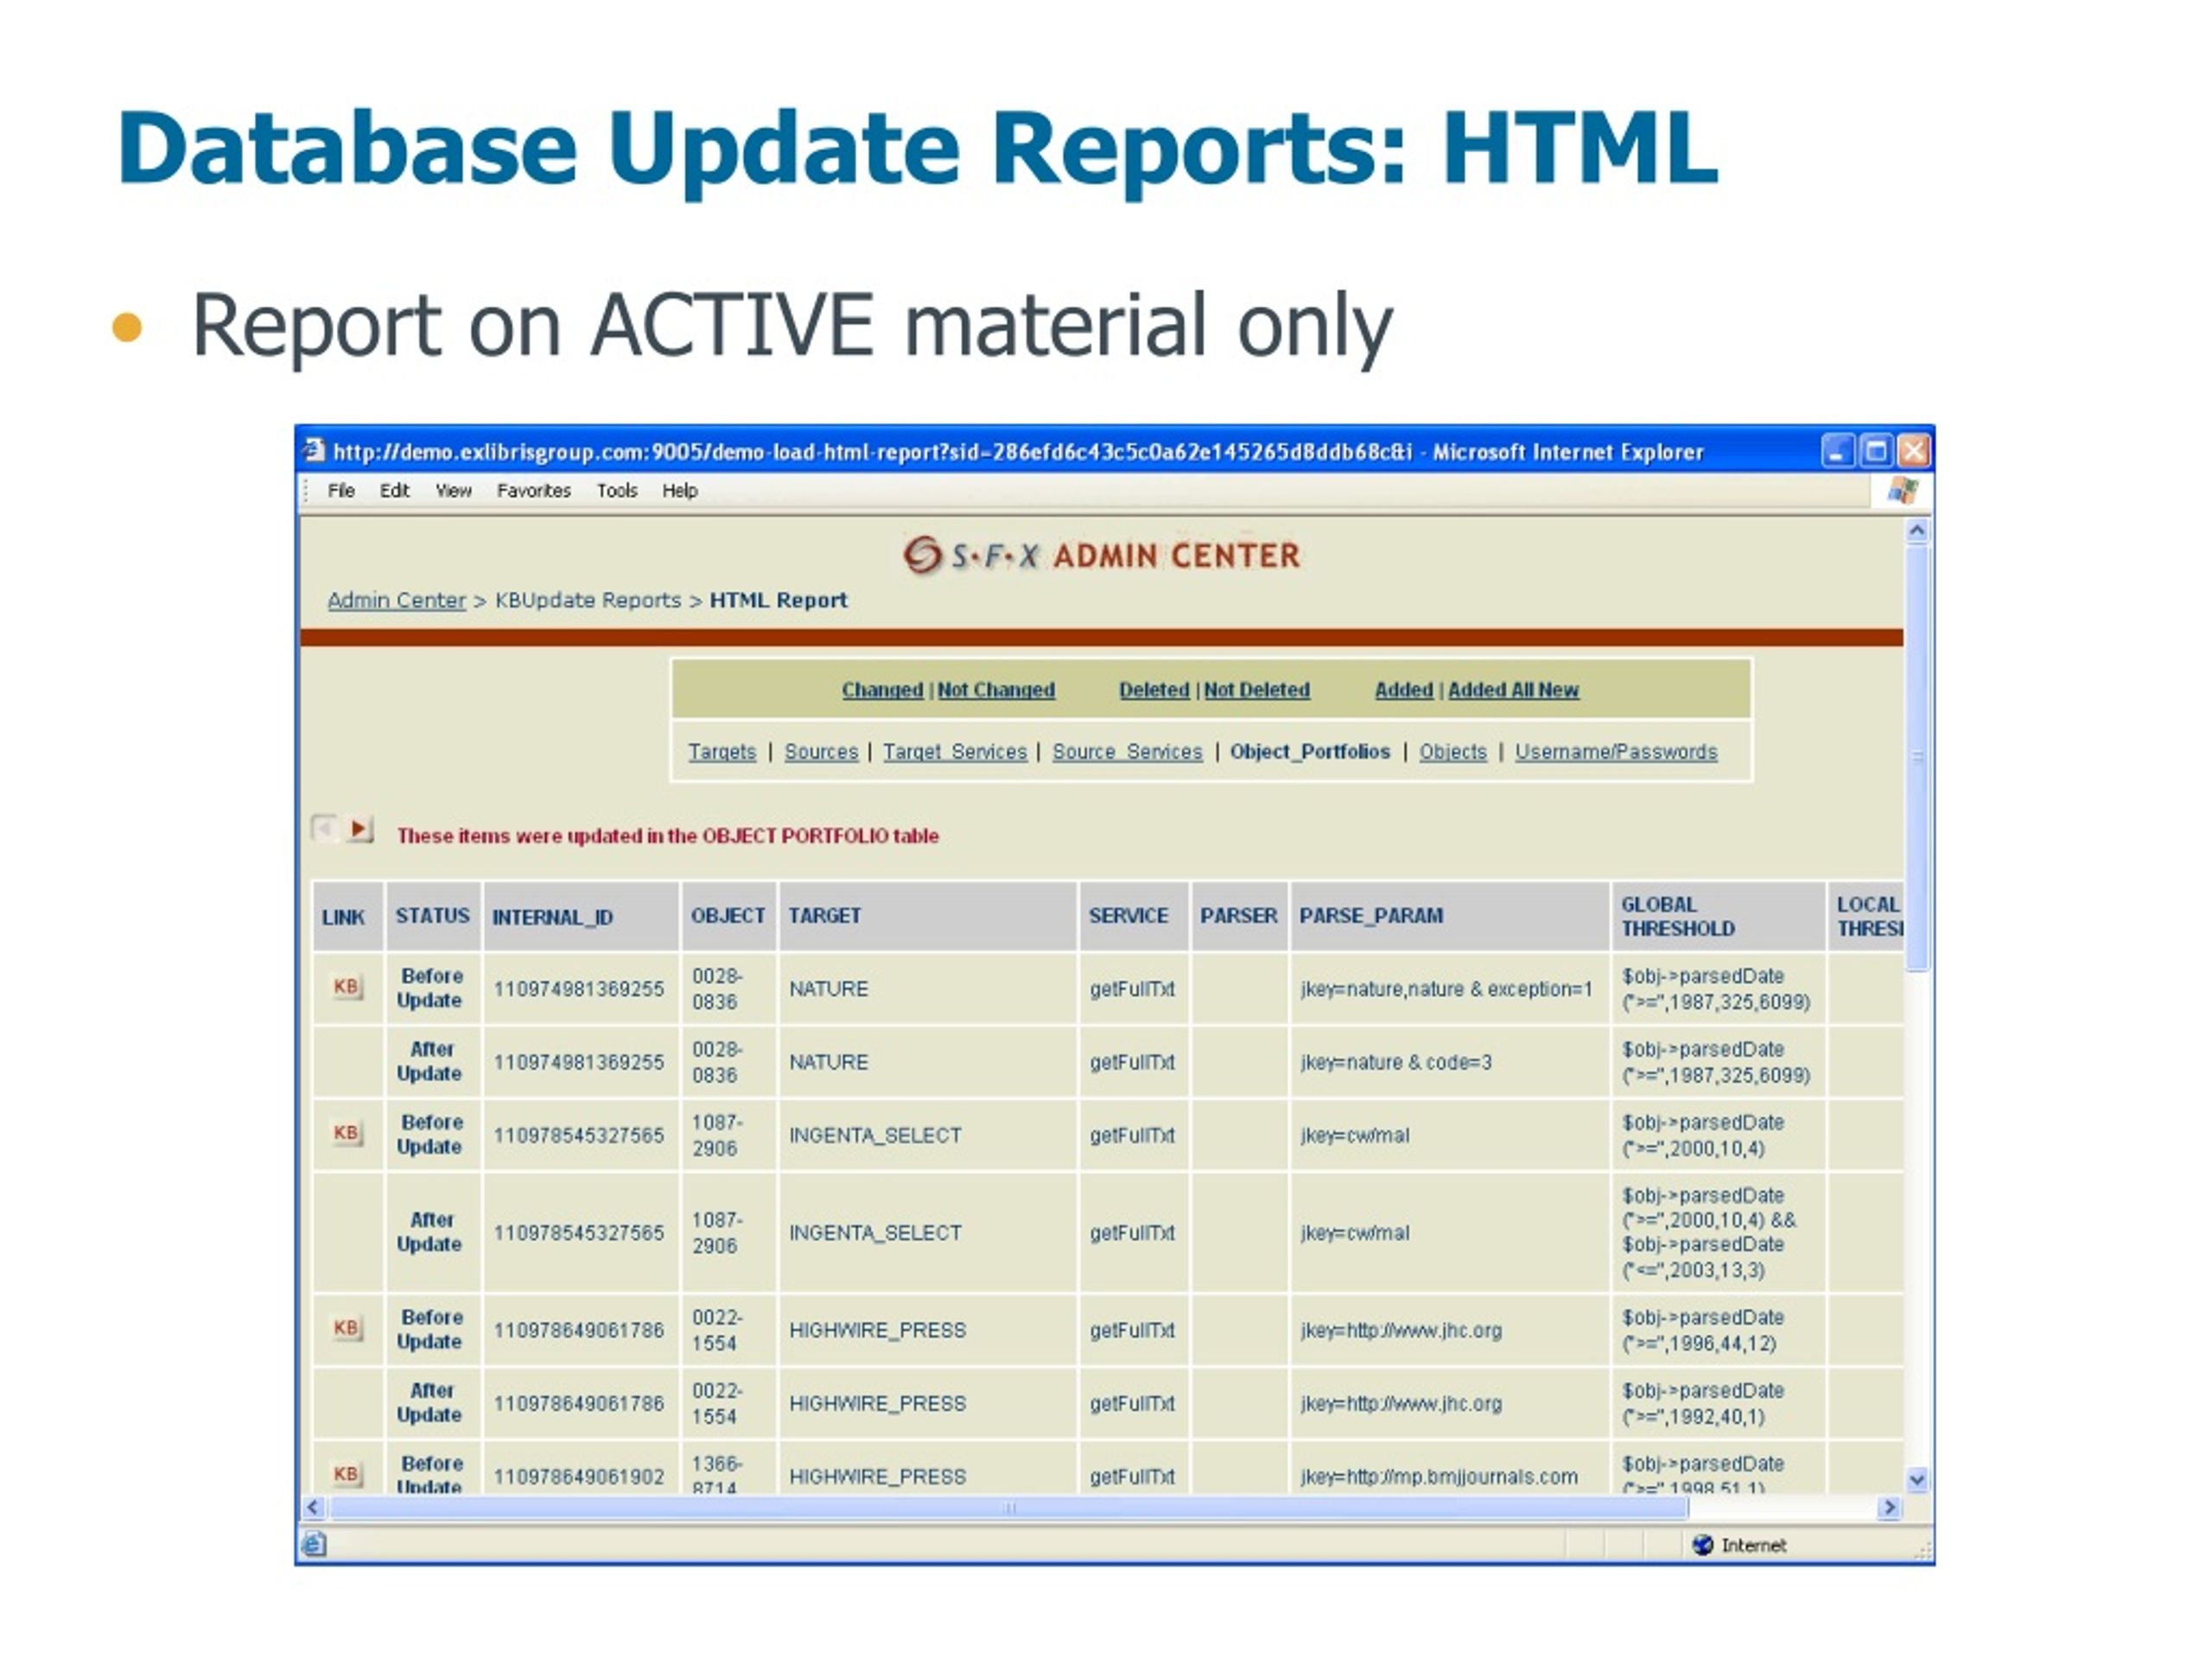The width and height of the screenshot is (2212, 1659).
Task: Click KB icon for 110978649061786 Before Update
Action: 346,1328
